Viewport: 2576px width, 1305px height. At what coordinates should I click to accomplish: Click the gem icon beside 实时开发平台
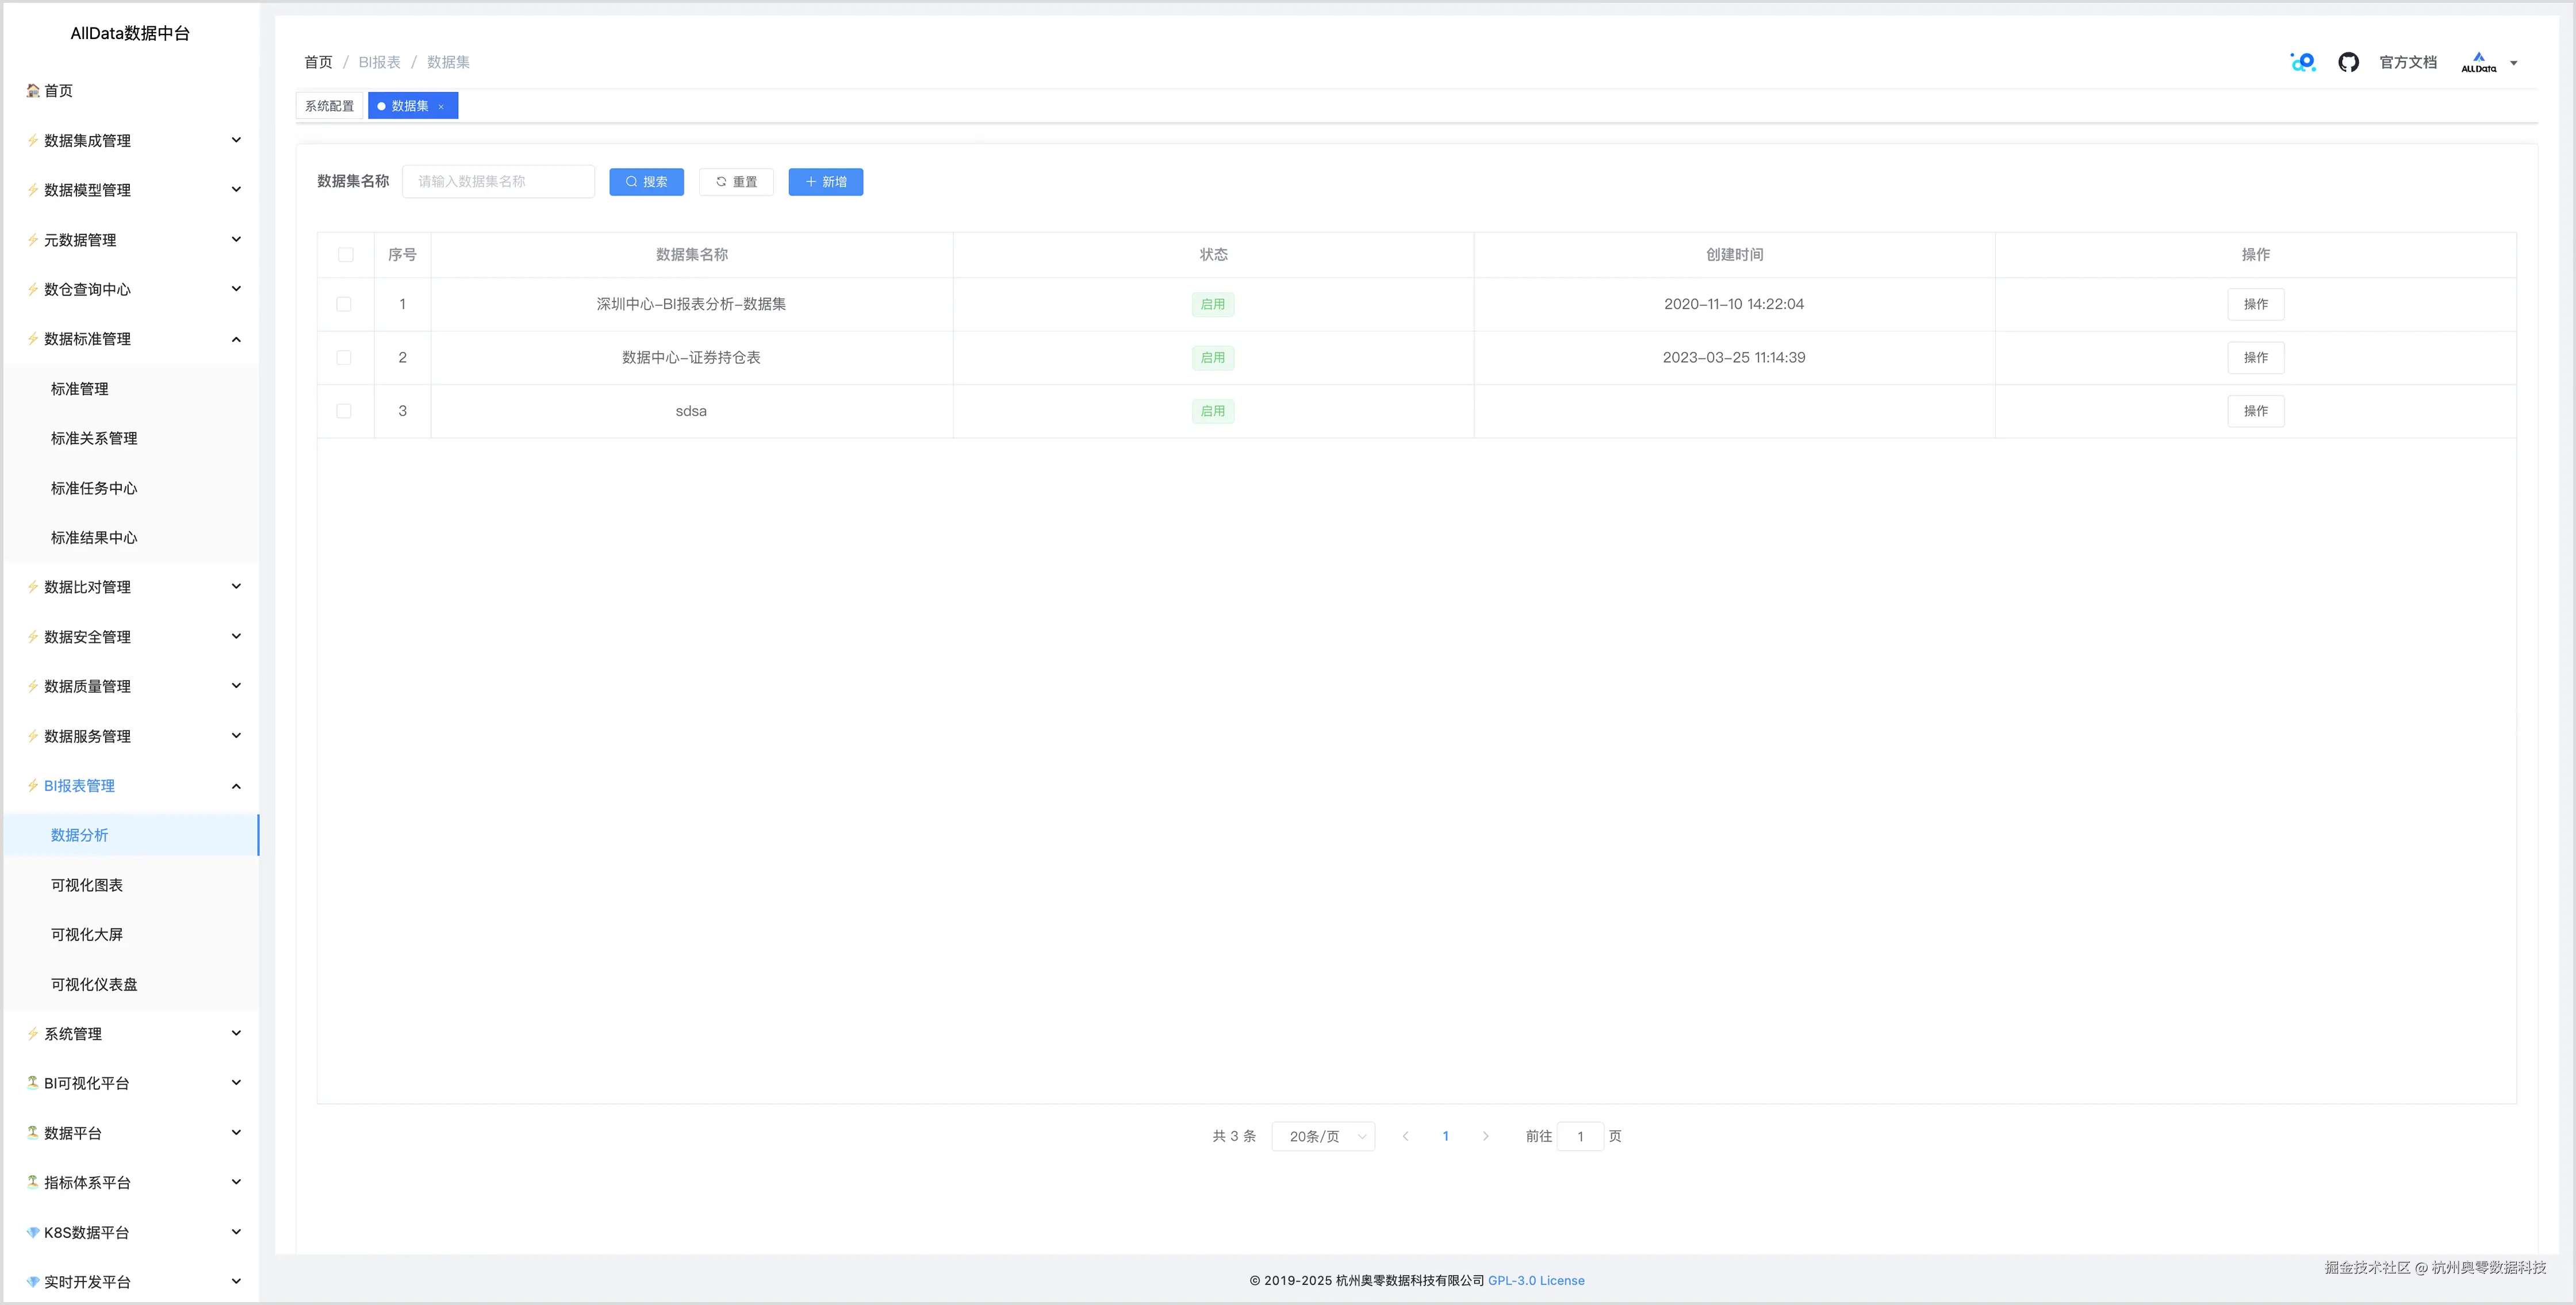pos(33,1282)
